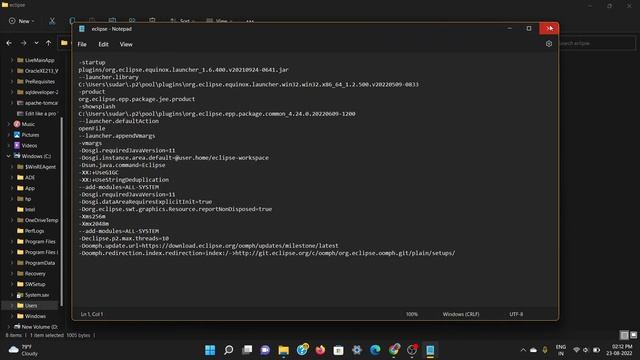Viewport: 640px width, 360px height.
Task: Open Teams Chat on taskbar
Action: (265, 350)
